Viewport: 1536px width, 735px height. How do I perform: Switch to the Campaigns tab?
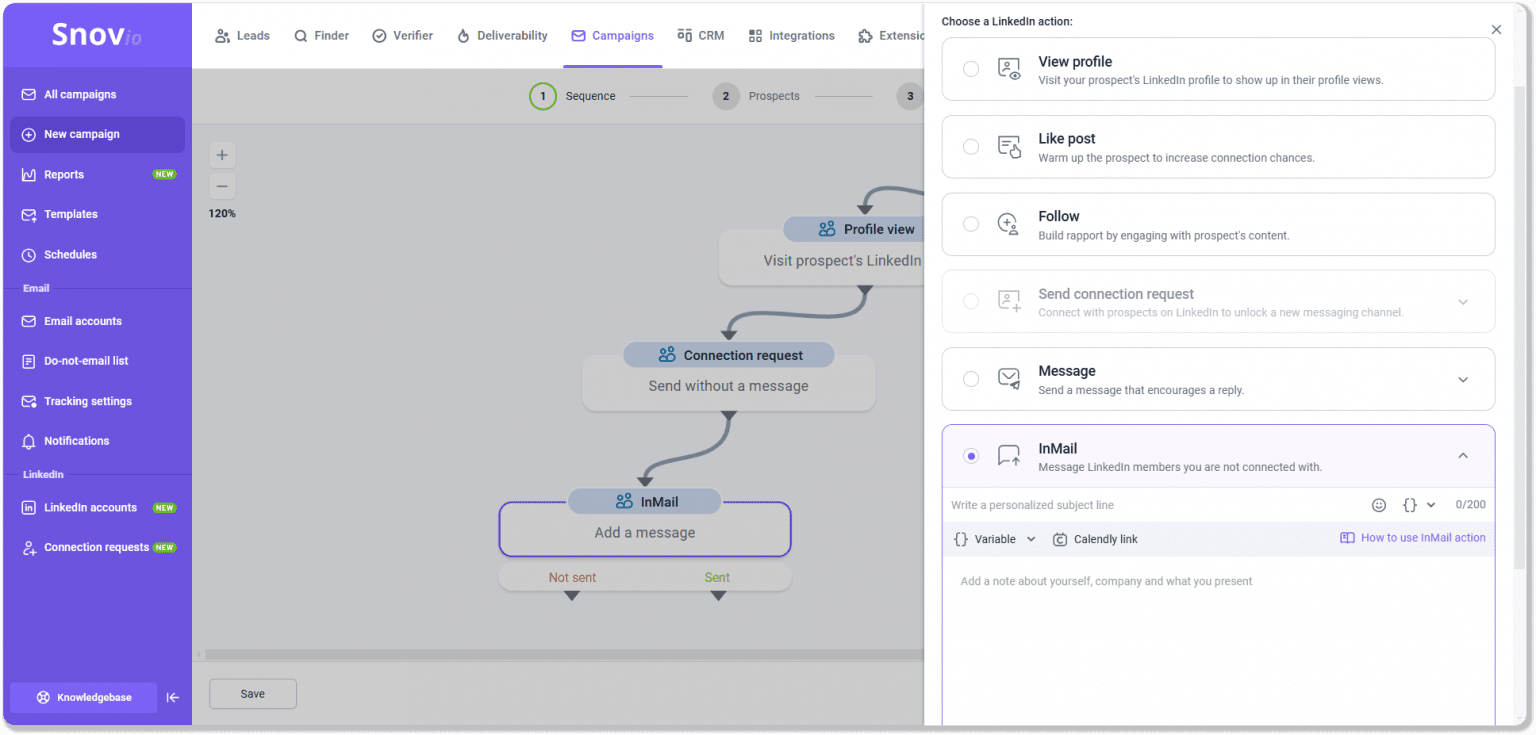(x=612, y=35)
